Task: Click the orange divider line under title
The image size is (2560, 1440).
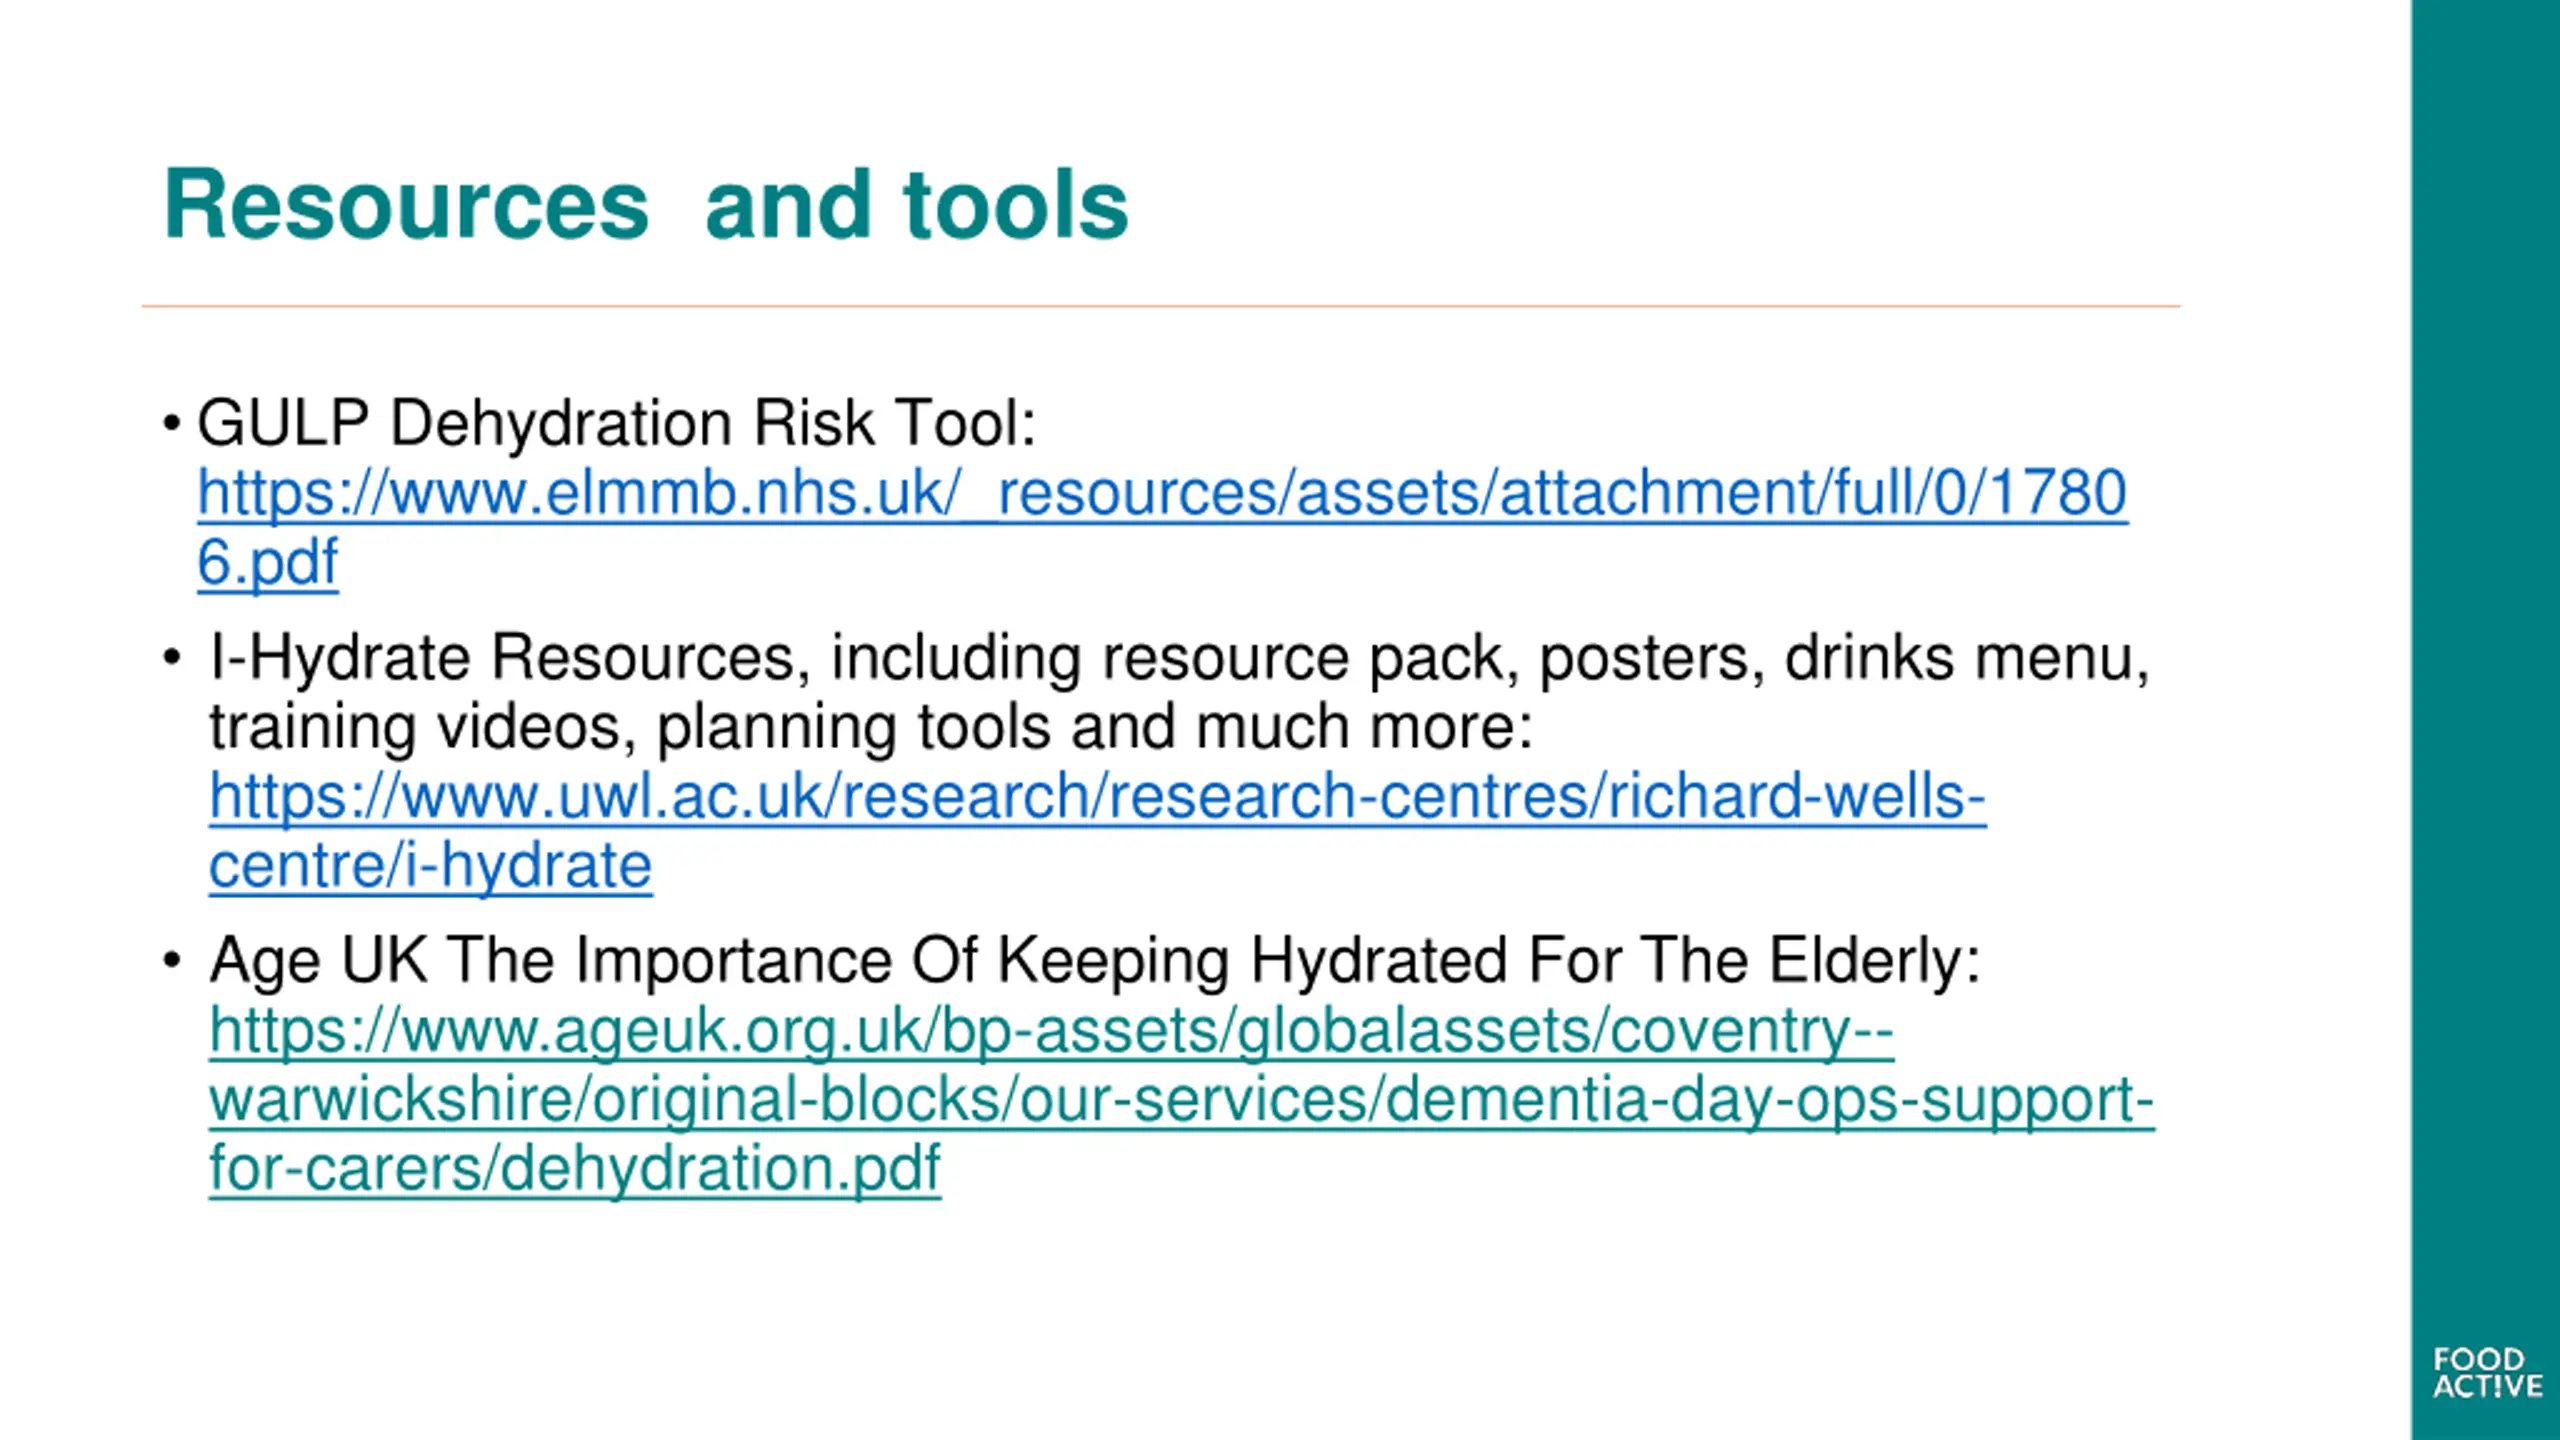Action: [x=1160, y=306]
